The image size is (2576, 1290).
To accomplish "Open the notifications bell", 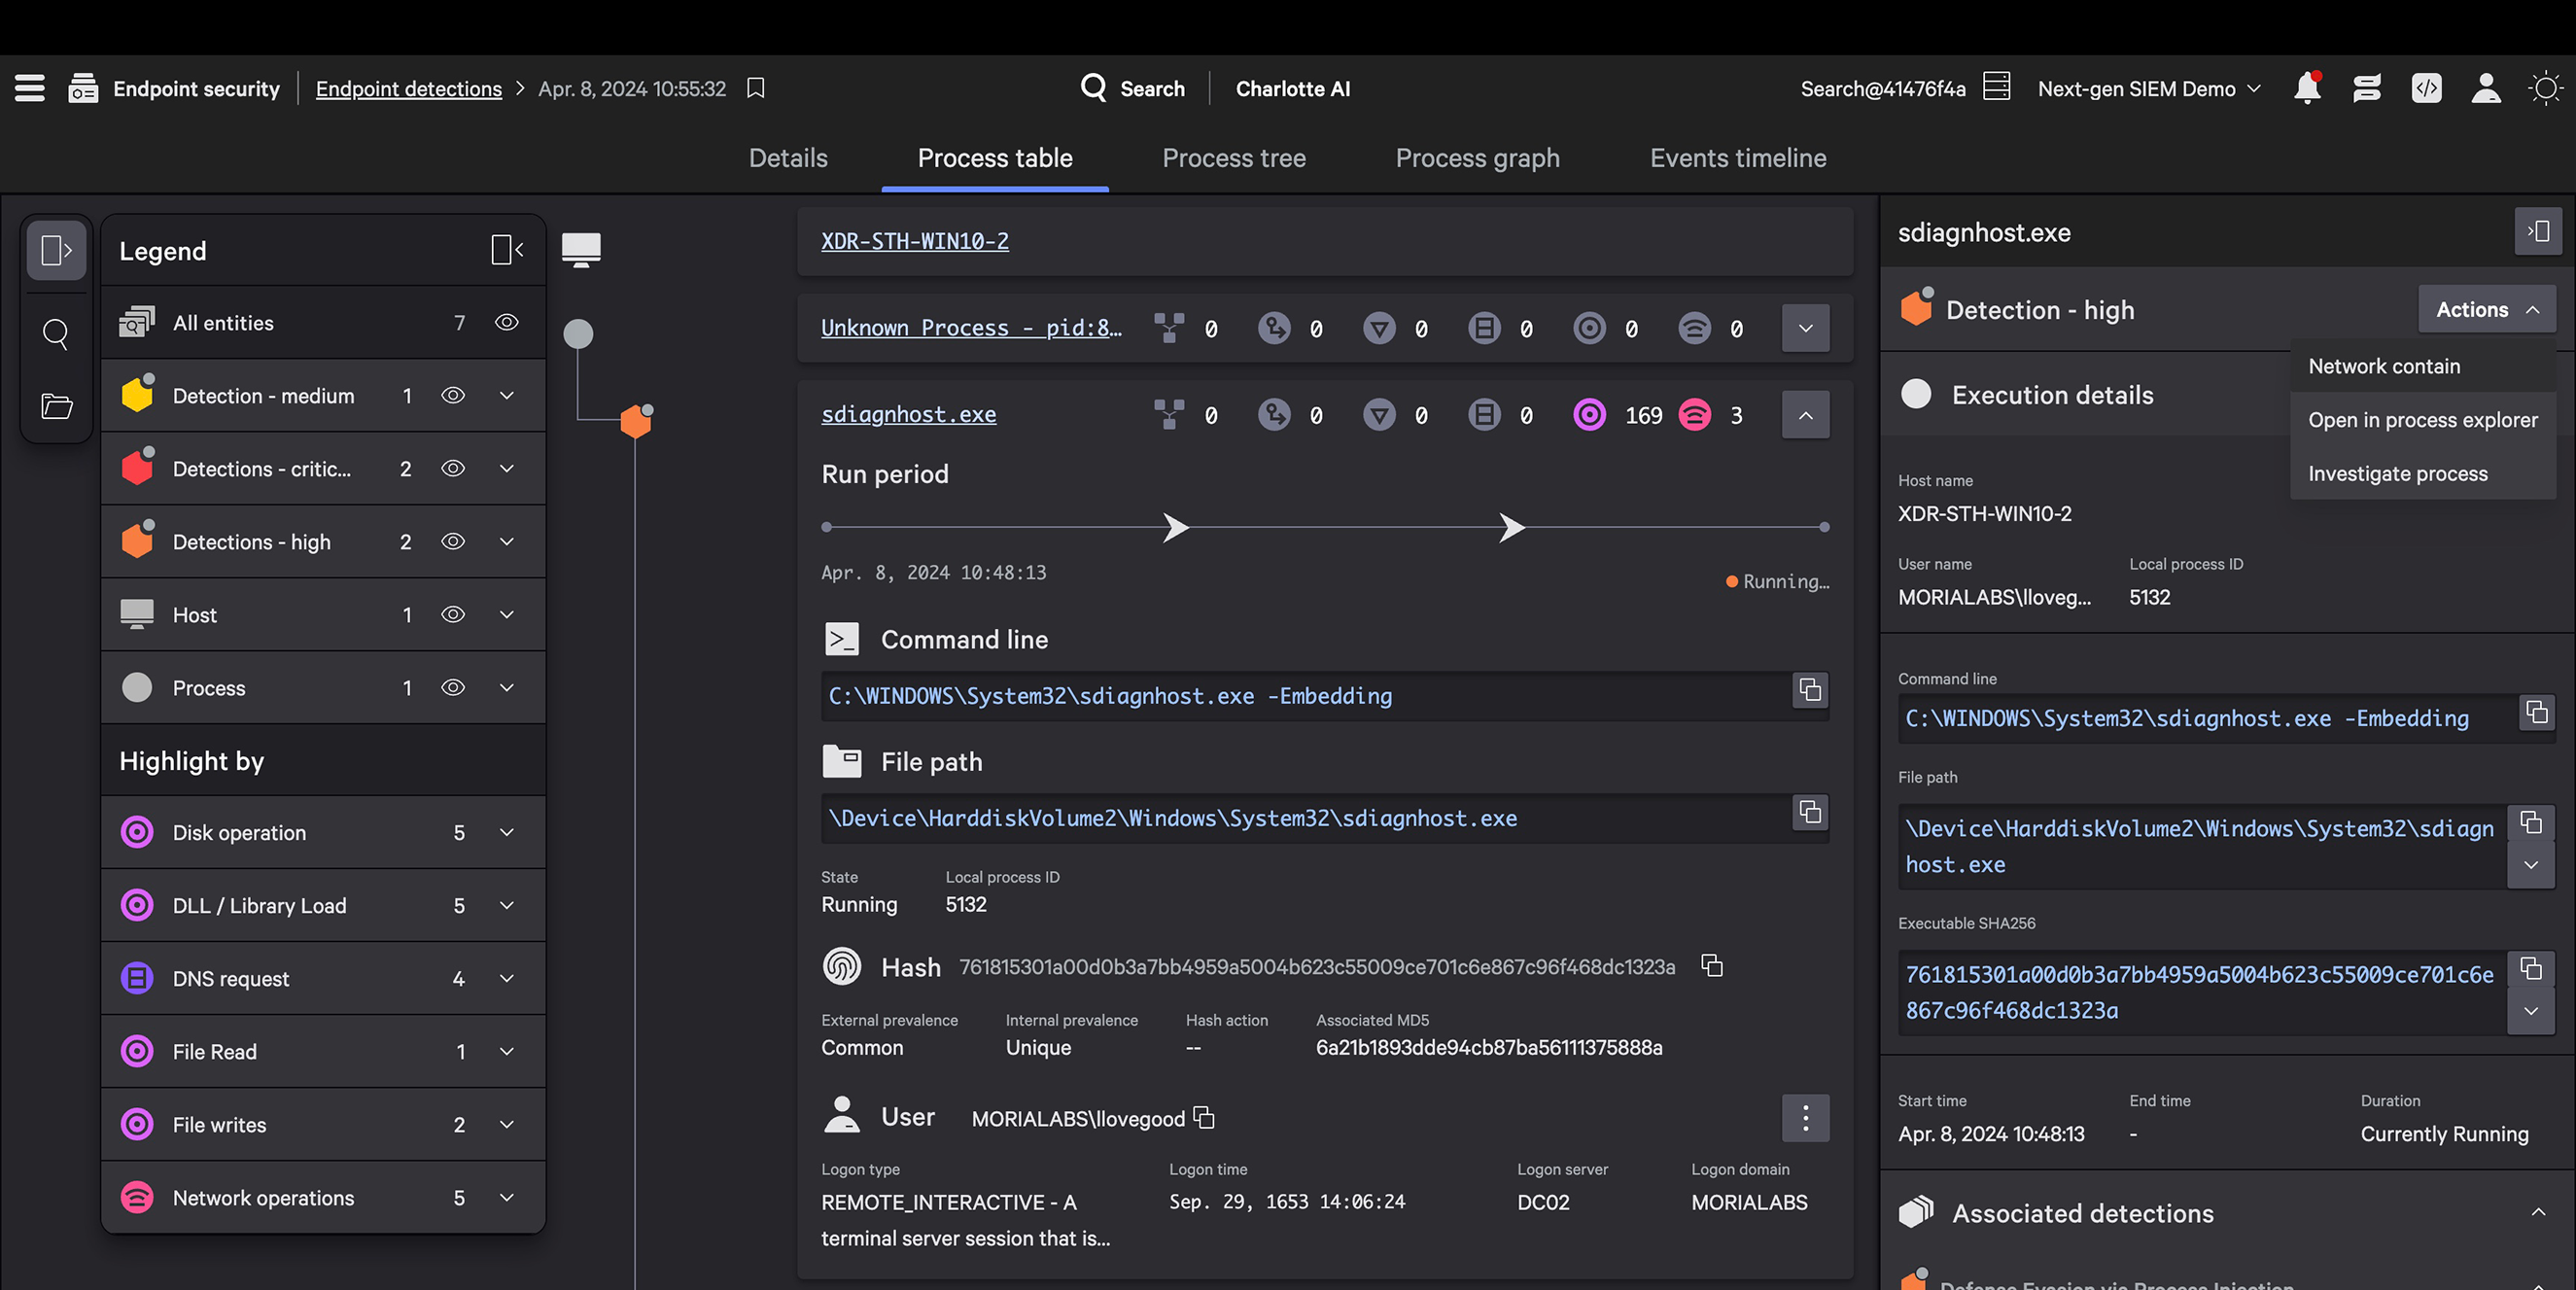I will (x=2308, y=88).
